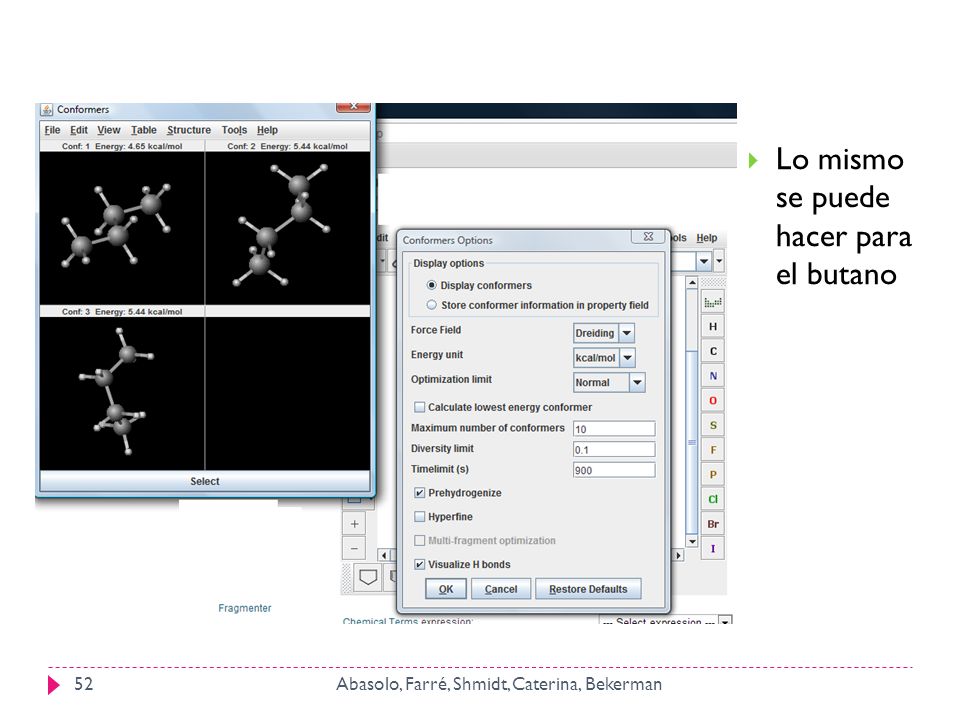
Task: Click horizontal scrollbar left arrow
Action: (x=384, y=555)
